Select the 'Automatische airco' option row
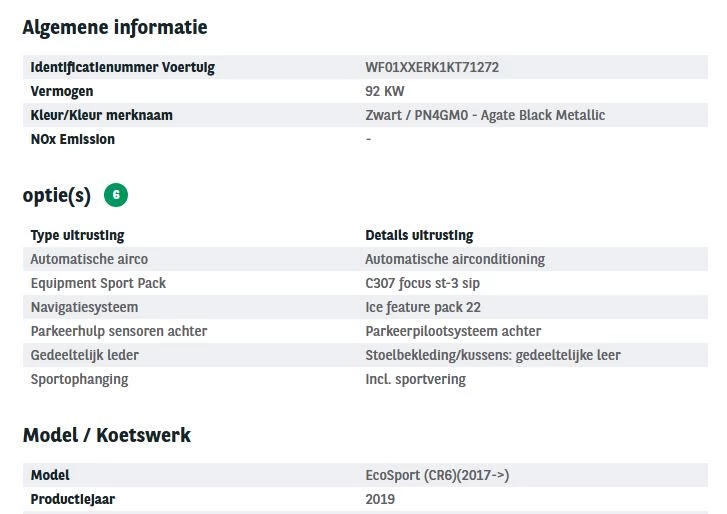Image resolution: width=727 pixels, height=514 pixels. click(x=89, y=260)
